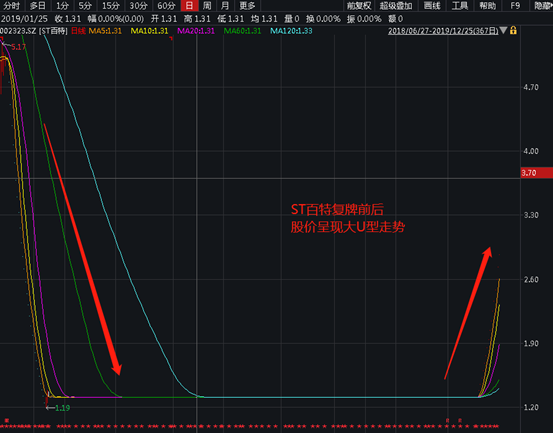
Task: Click the 002323.SZ [ST百特] stock name
Action: coord(34,31)
